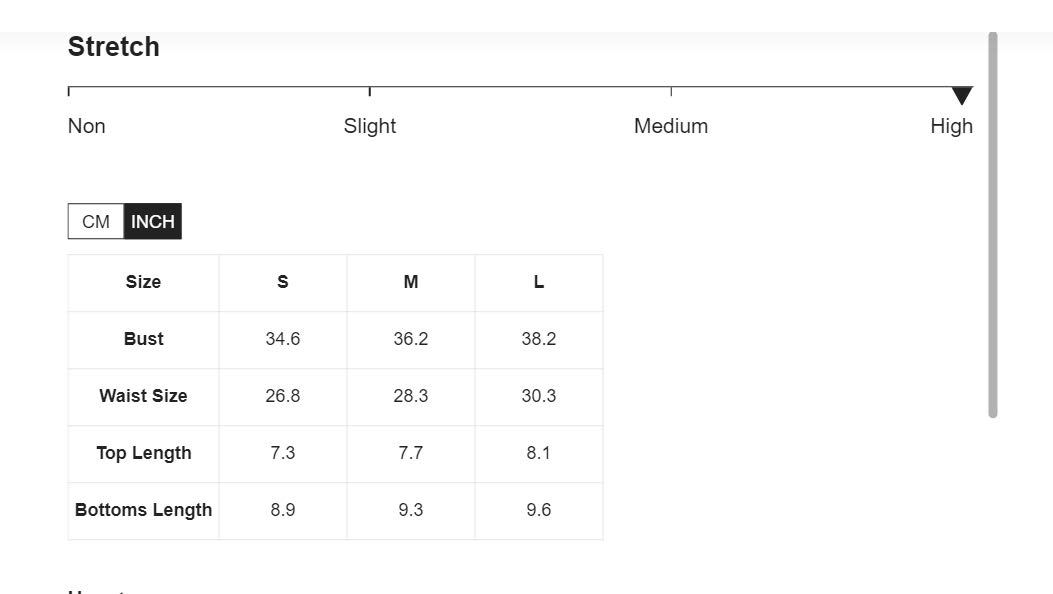Screen dimensions: 1053x594
Task: Switch size chart units to CM
Action: tap(96, 221)
